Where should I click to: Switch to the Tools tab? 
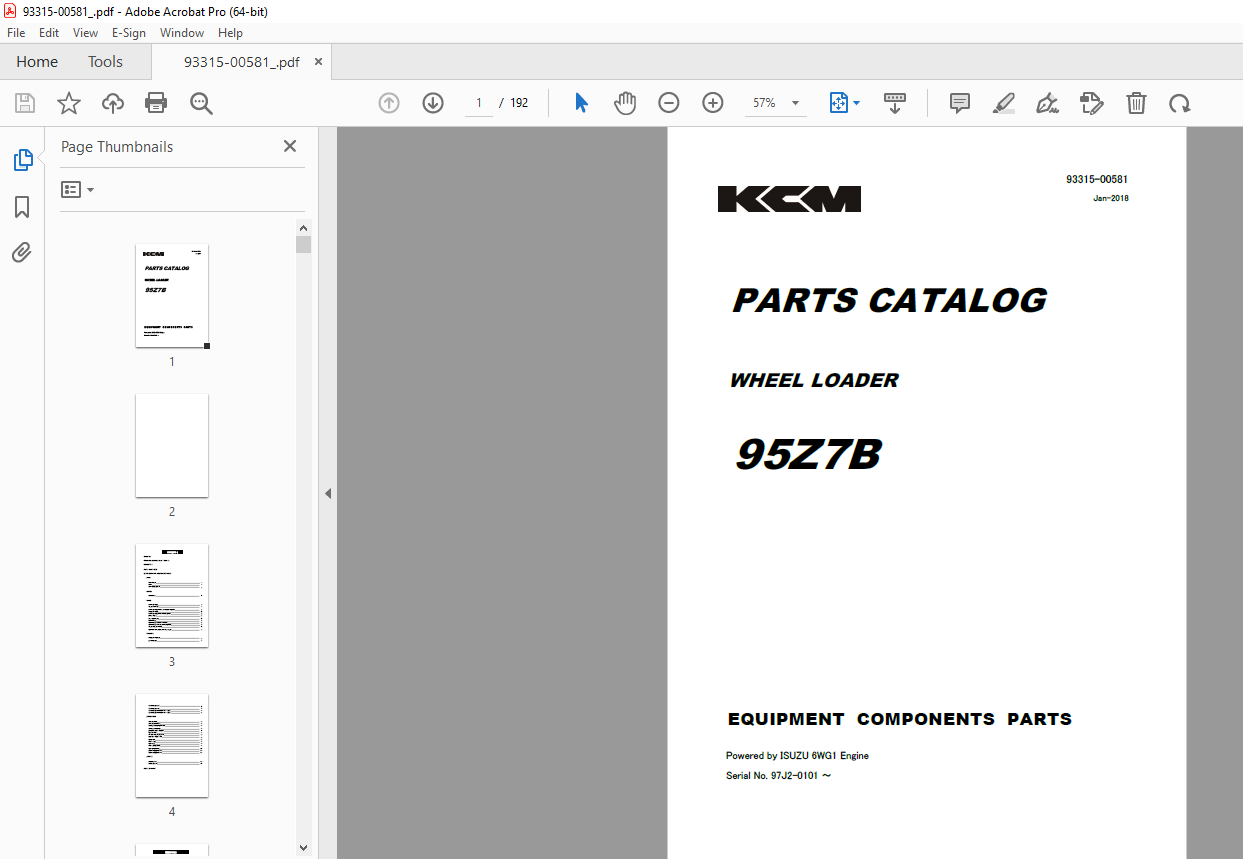(105, 61)
